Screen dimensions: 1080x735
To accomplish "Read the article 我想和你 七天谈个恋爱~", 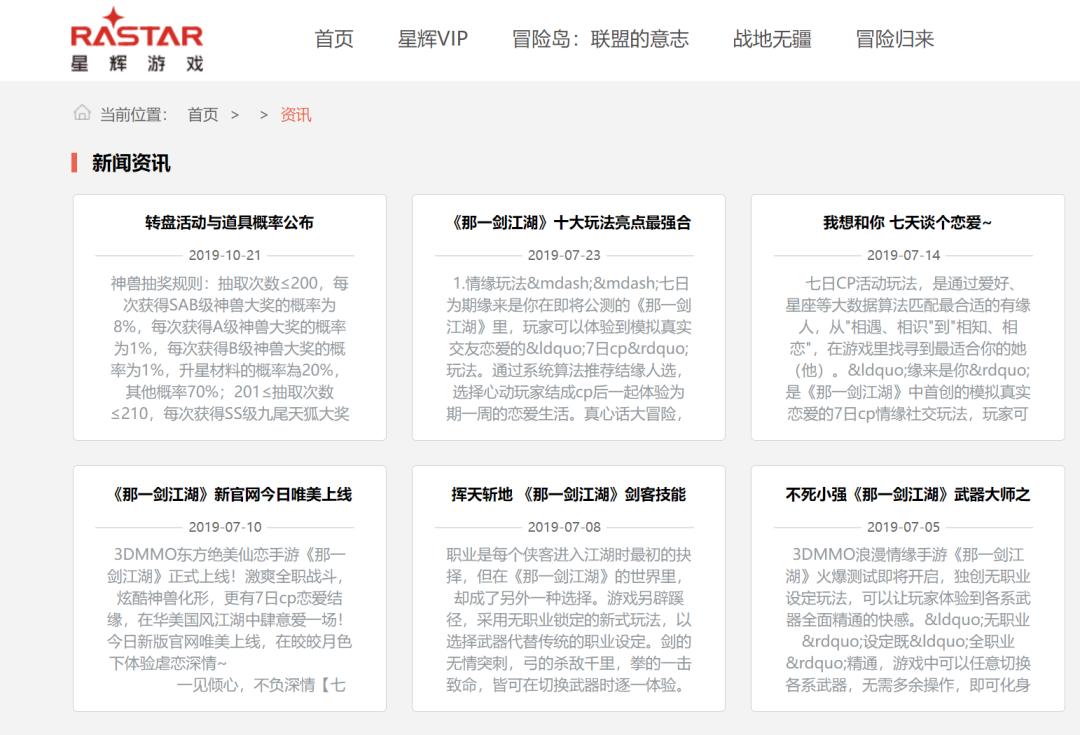I will click(907, 222).
